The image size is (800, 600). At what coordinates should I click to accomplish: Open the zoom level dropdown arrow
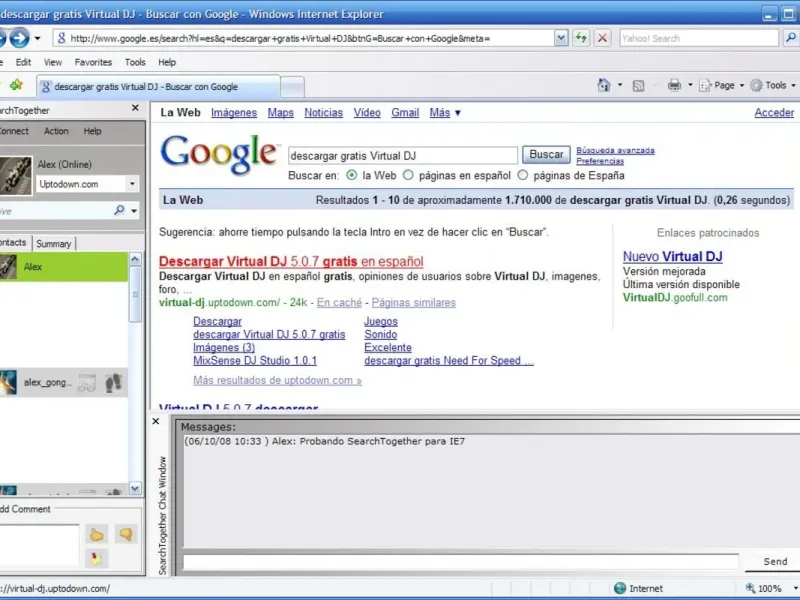pyautogui.click(x=795, y=588)
